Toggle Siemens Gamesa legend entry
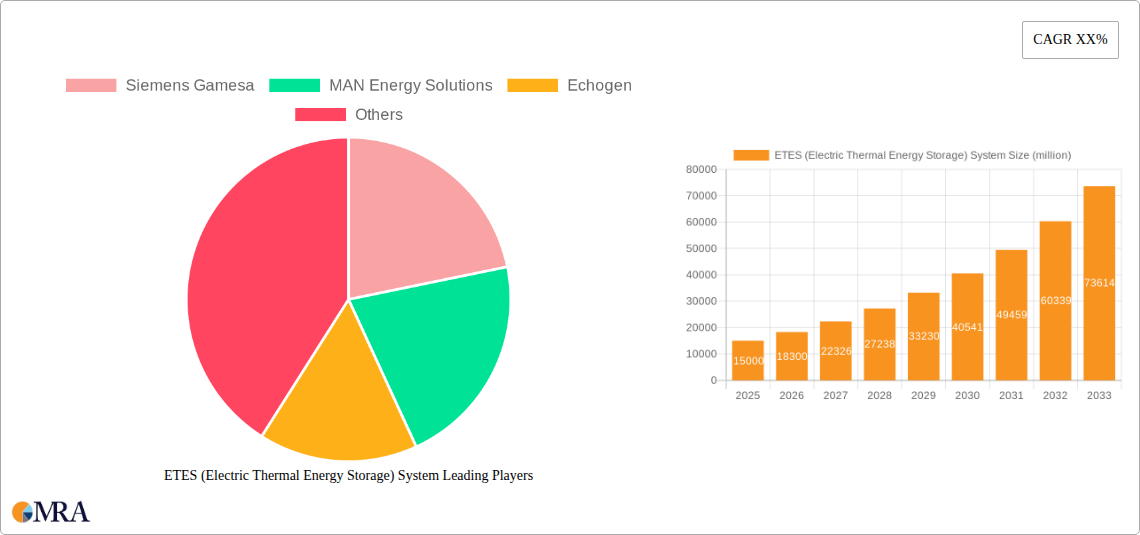Viewport: 1140px width, 535px height. click(160, 86)
